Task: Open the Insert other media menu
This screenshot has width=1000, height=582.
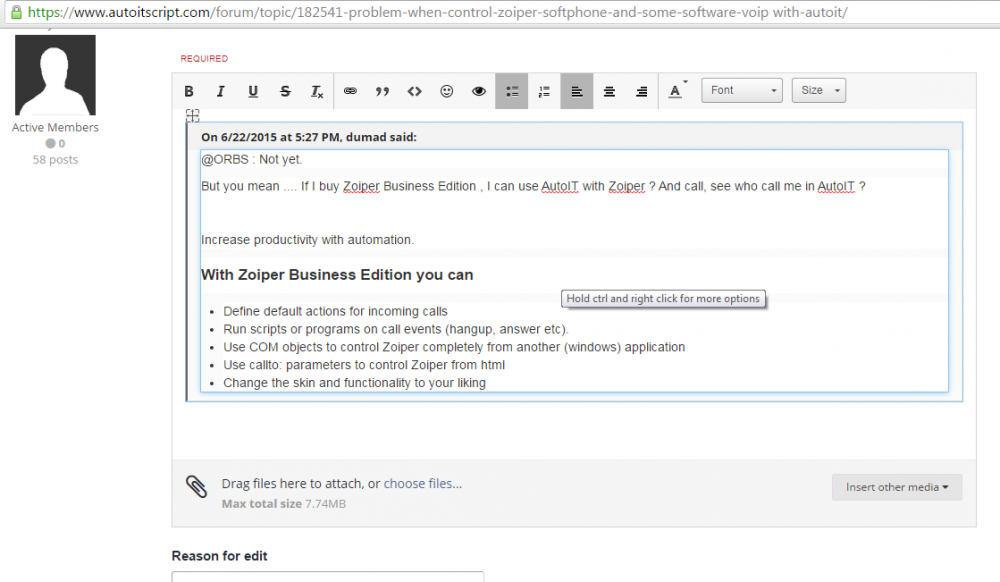Action: click(x=897, y=487)
